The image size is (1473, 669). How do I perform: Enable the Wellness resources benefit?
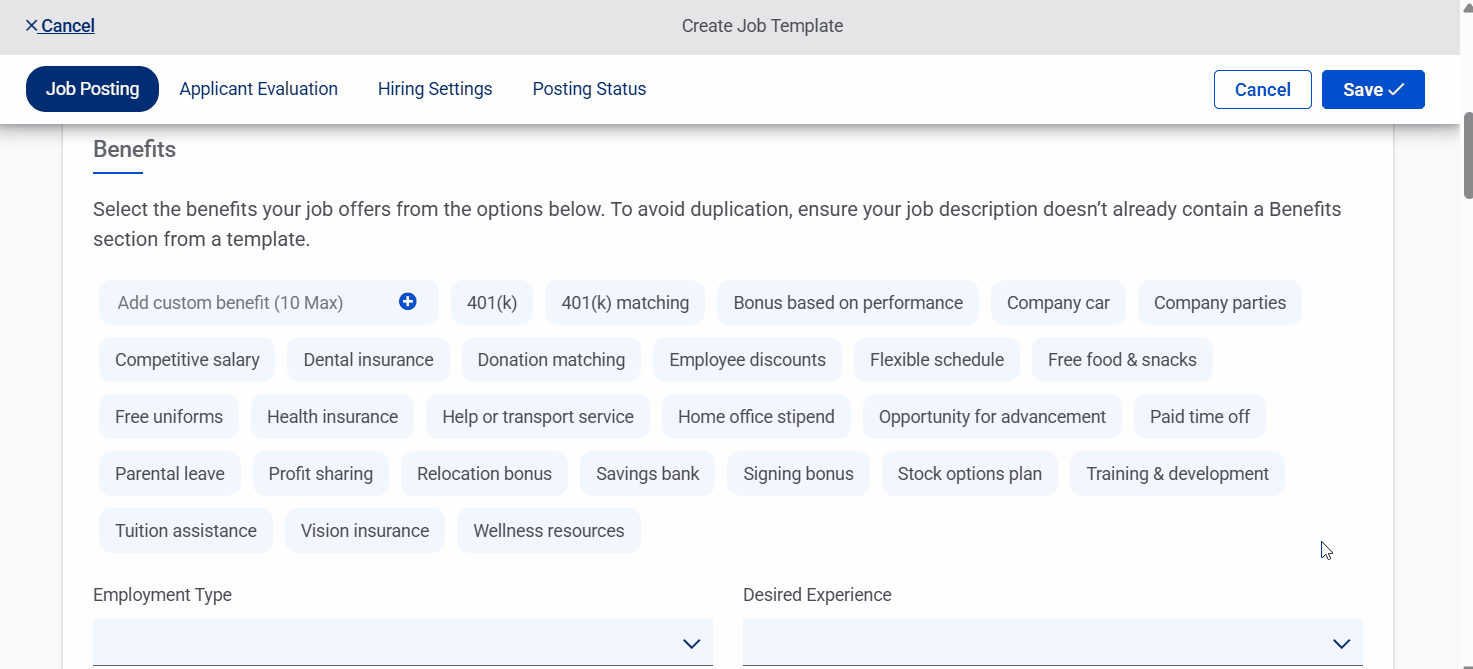coord(548,530)
